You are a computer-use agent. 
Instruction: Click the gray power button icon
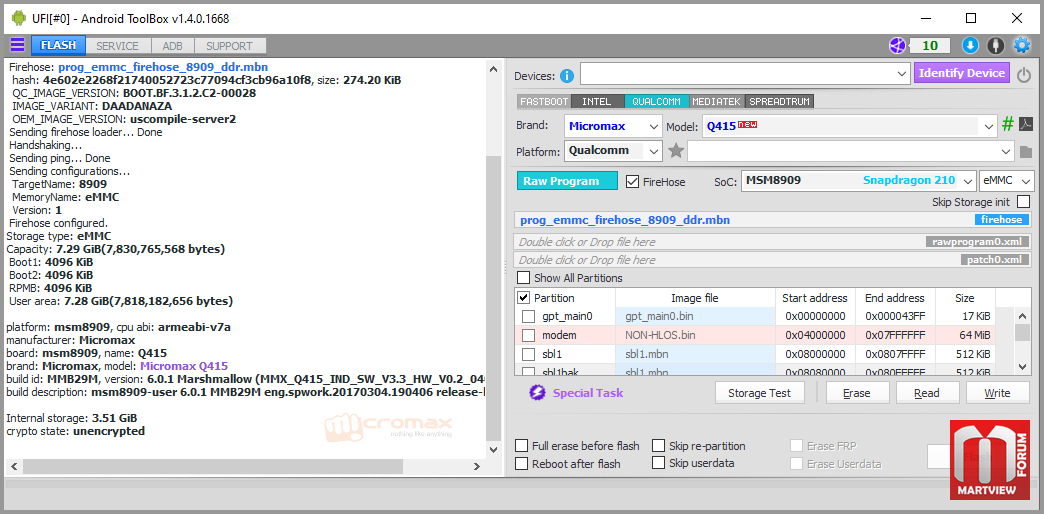click(1024, 75)
